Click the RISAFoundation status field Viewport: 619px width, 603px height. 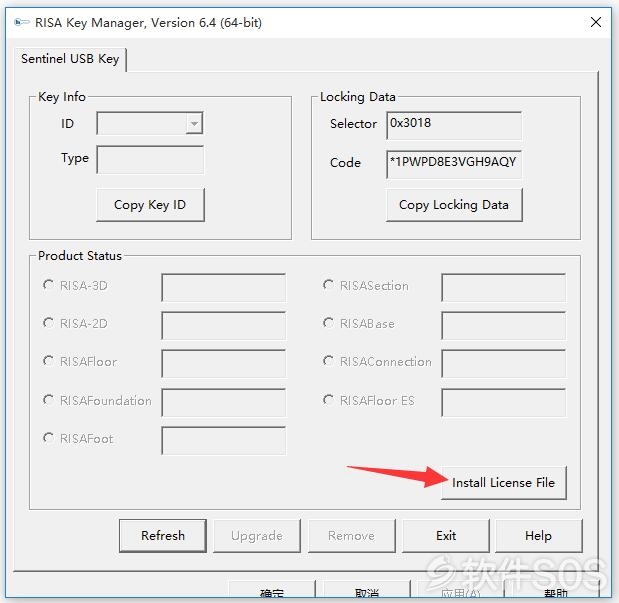(x=223, y=402)
